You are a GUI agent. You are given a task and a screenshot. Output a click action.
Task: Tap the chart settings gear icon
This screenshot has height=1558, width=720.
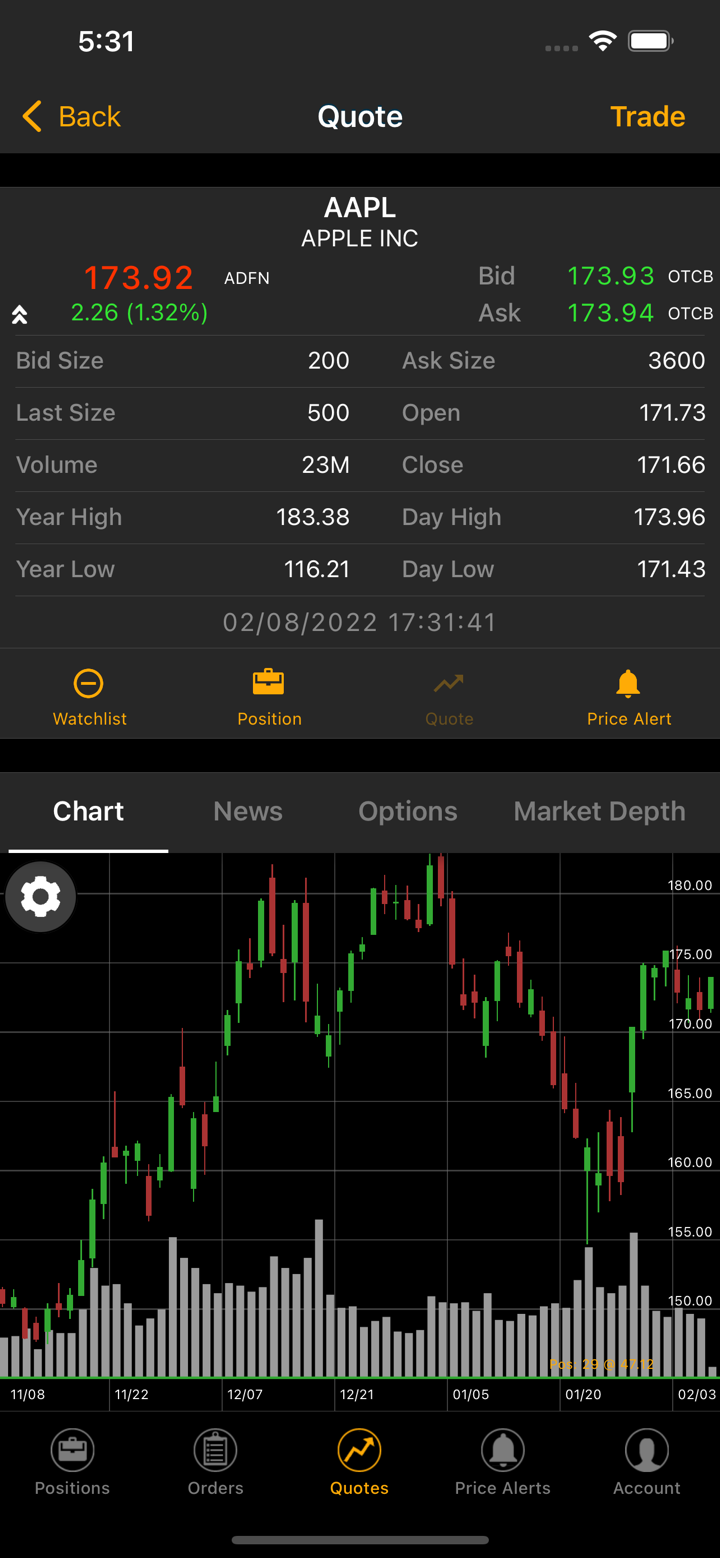click(41, 897)
